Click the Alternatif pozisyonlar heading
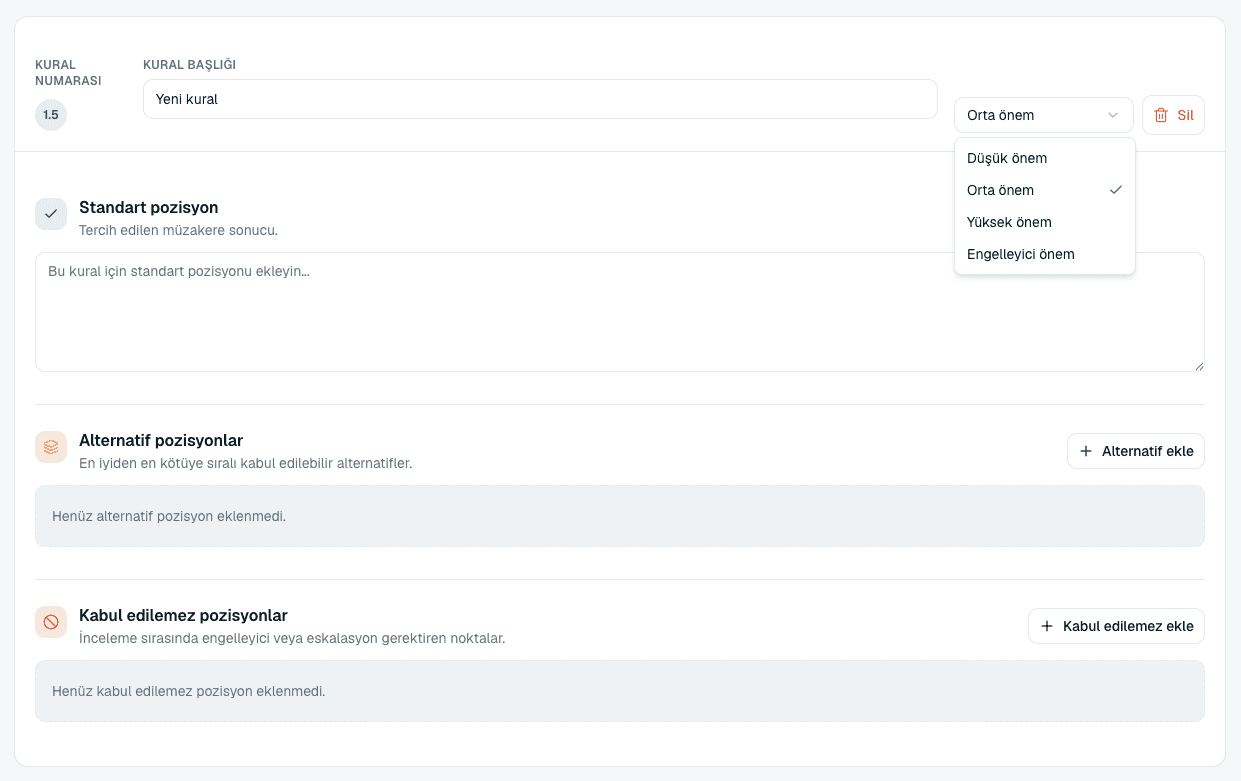Viewport: 1241px width, 781px height. click(x=161, y=440)
